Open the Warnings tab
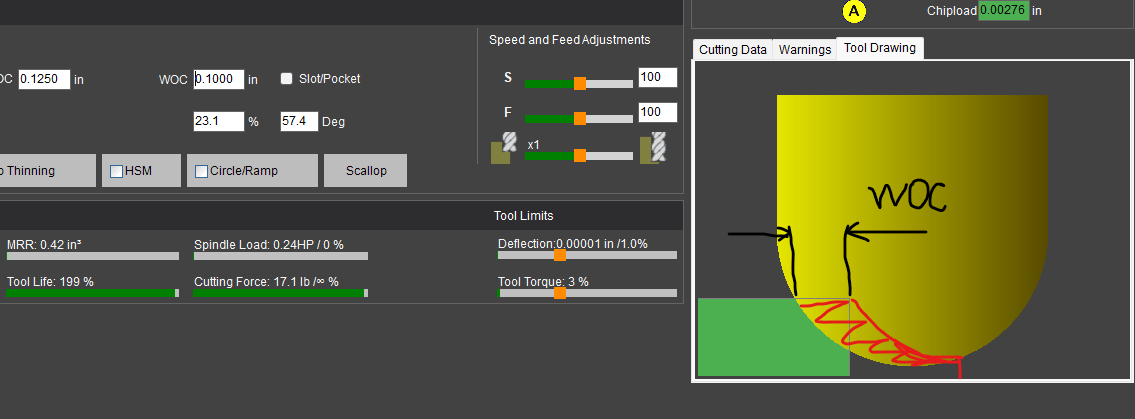The image size is (1135, 419). tap(804, 49)
